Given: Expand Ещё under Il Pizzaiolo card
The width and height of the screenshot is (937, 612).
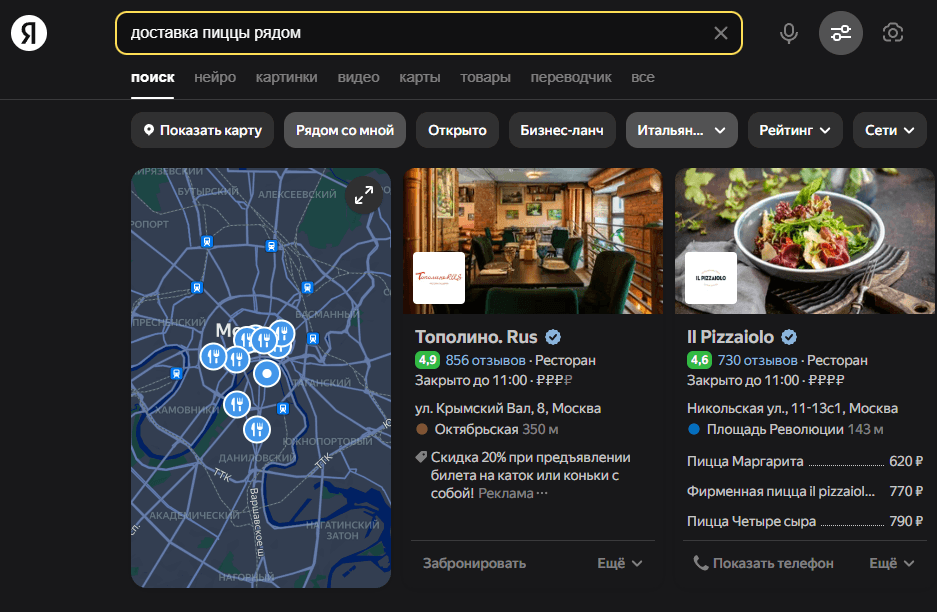Looking at the screenshot, I should pos(892,564).
